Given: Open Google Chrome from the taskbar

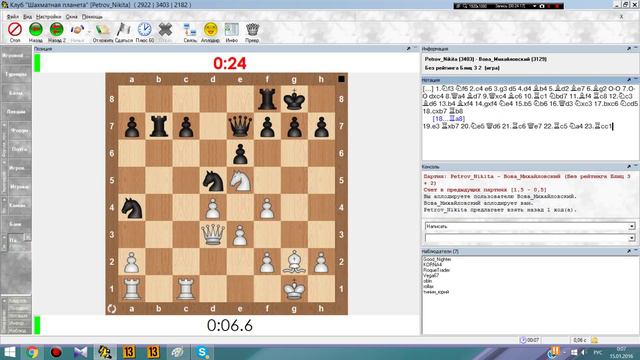Looking at the screenshot, I should point(33,352).
